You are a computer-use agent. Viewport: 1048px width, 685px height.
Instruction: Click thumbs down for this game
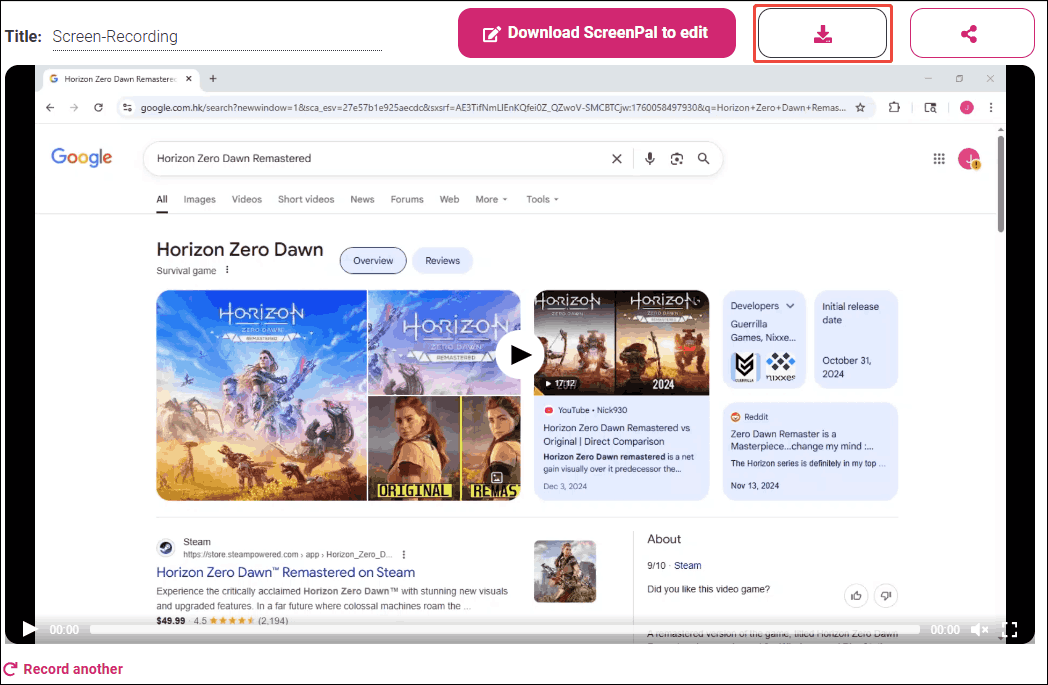[886, 595]
